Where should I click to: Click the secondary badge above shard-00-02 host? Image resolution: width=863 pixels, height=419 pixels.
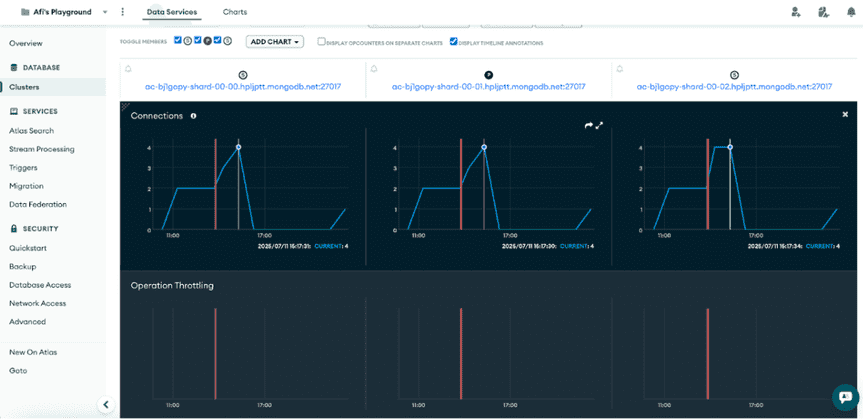[734, 75]
